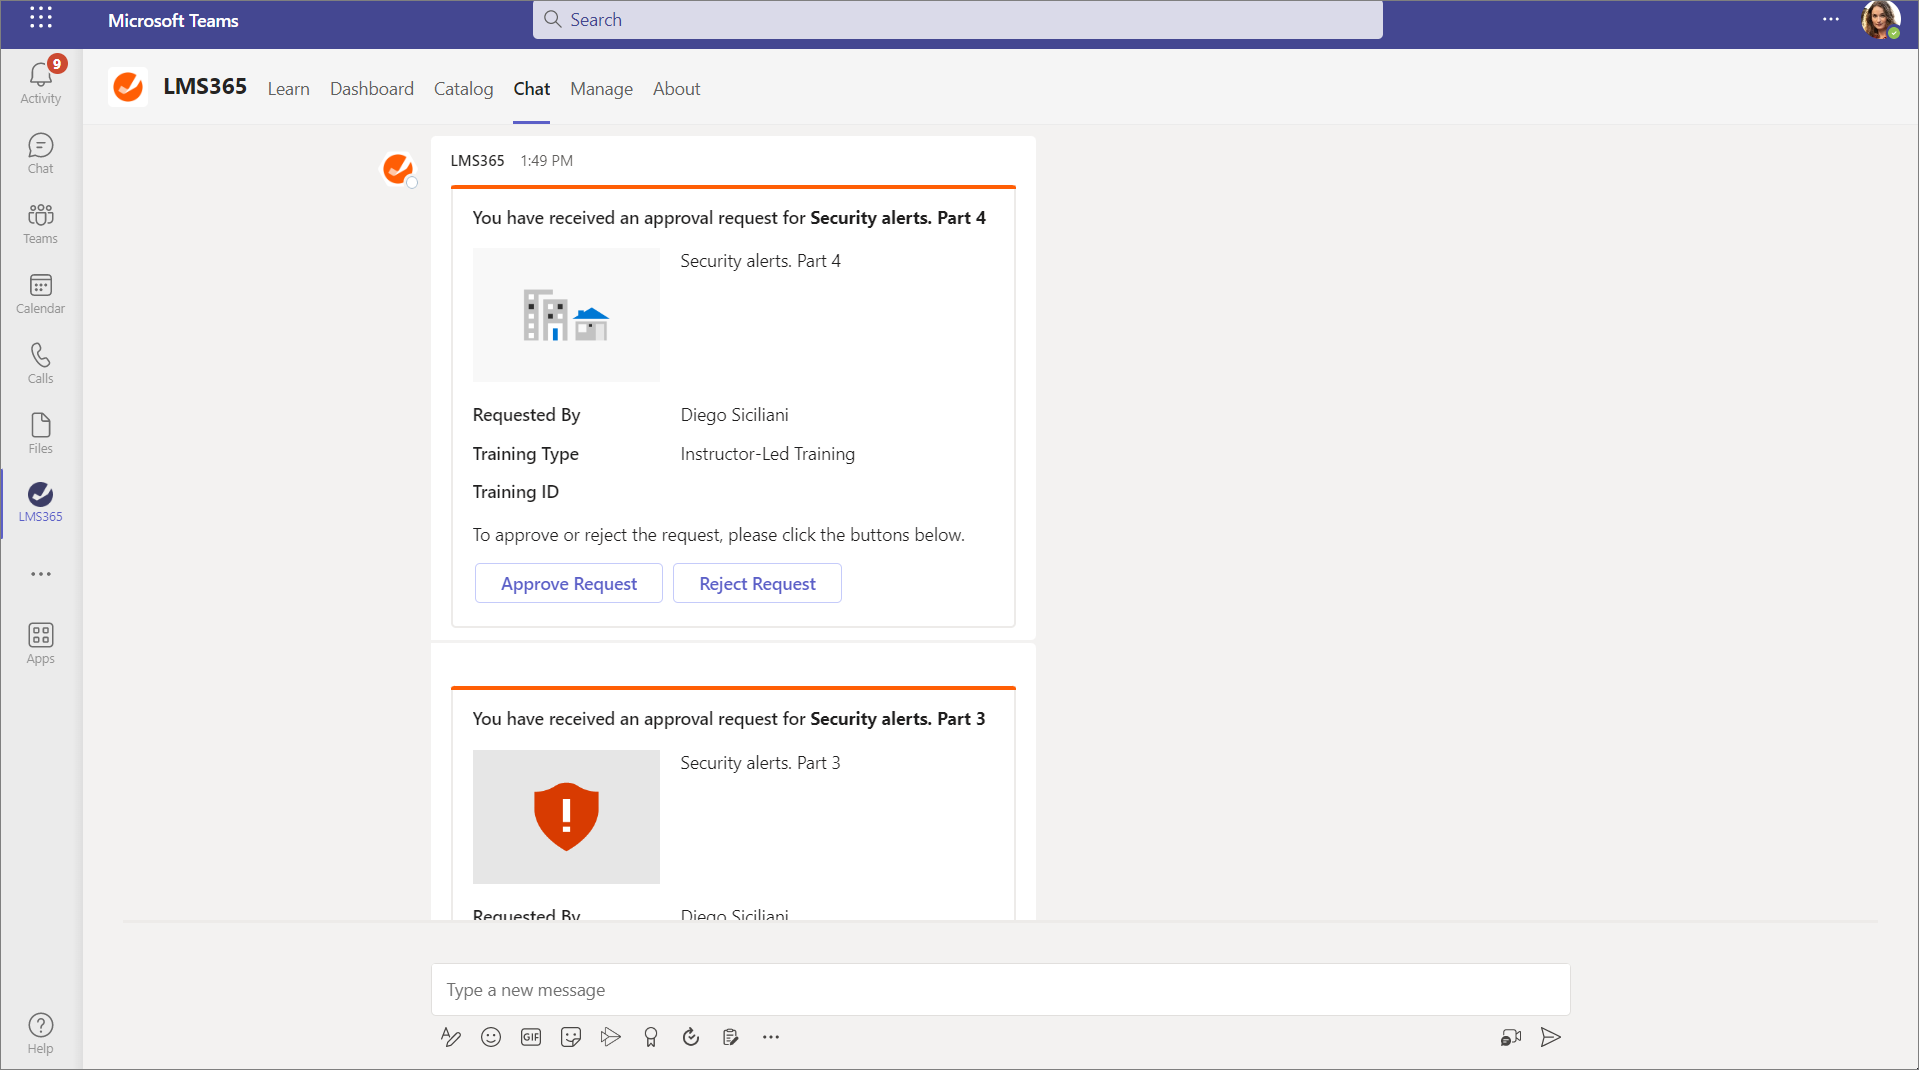1919x1070 pixels.
Task: Click the Security alerts Part 3 thumbnail
Action: coord(566,816)
